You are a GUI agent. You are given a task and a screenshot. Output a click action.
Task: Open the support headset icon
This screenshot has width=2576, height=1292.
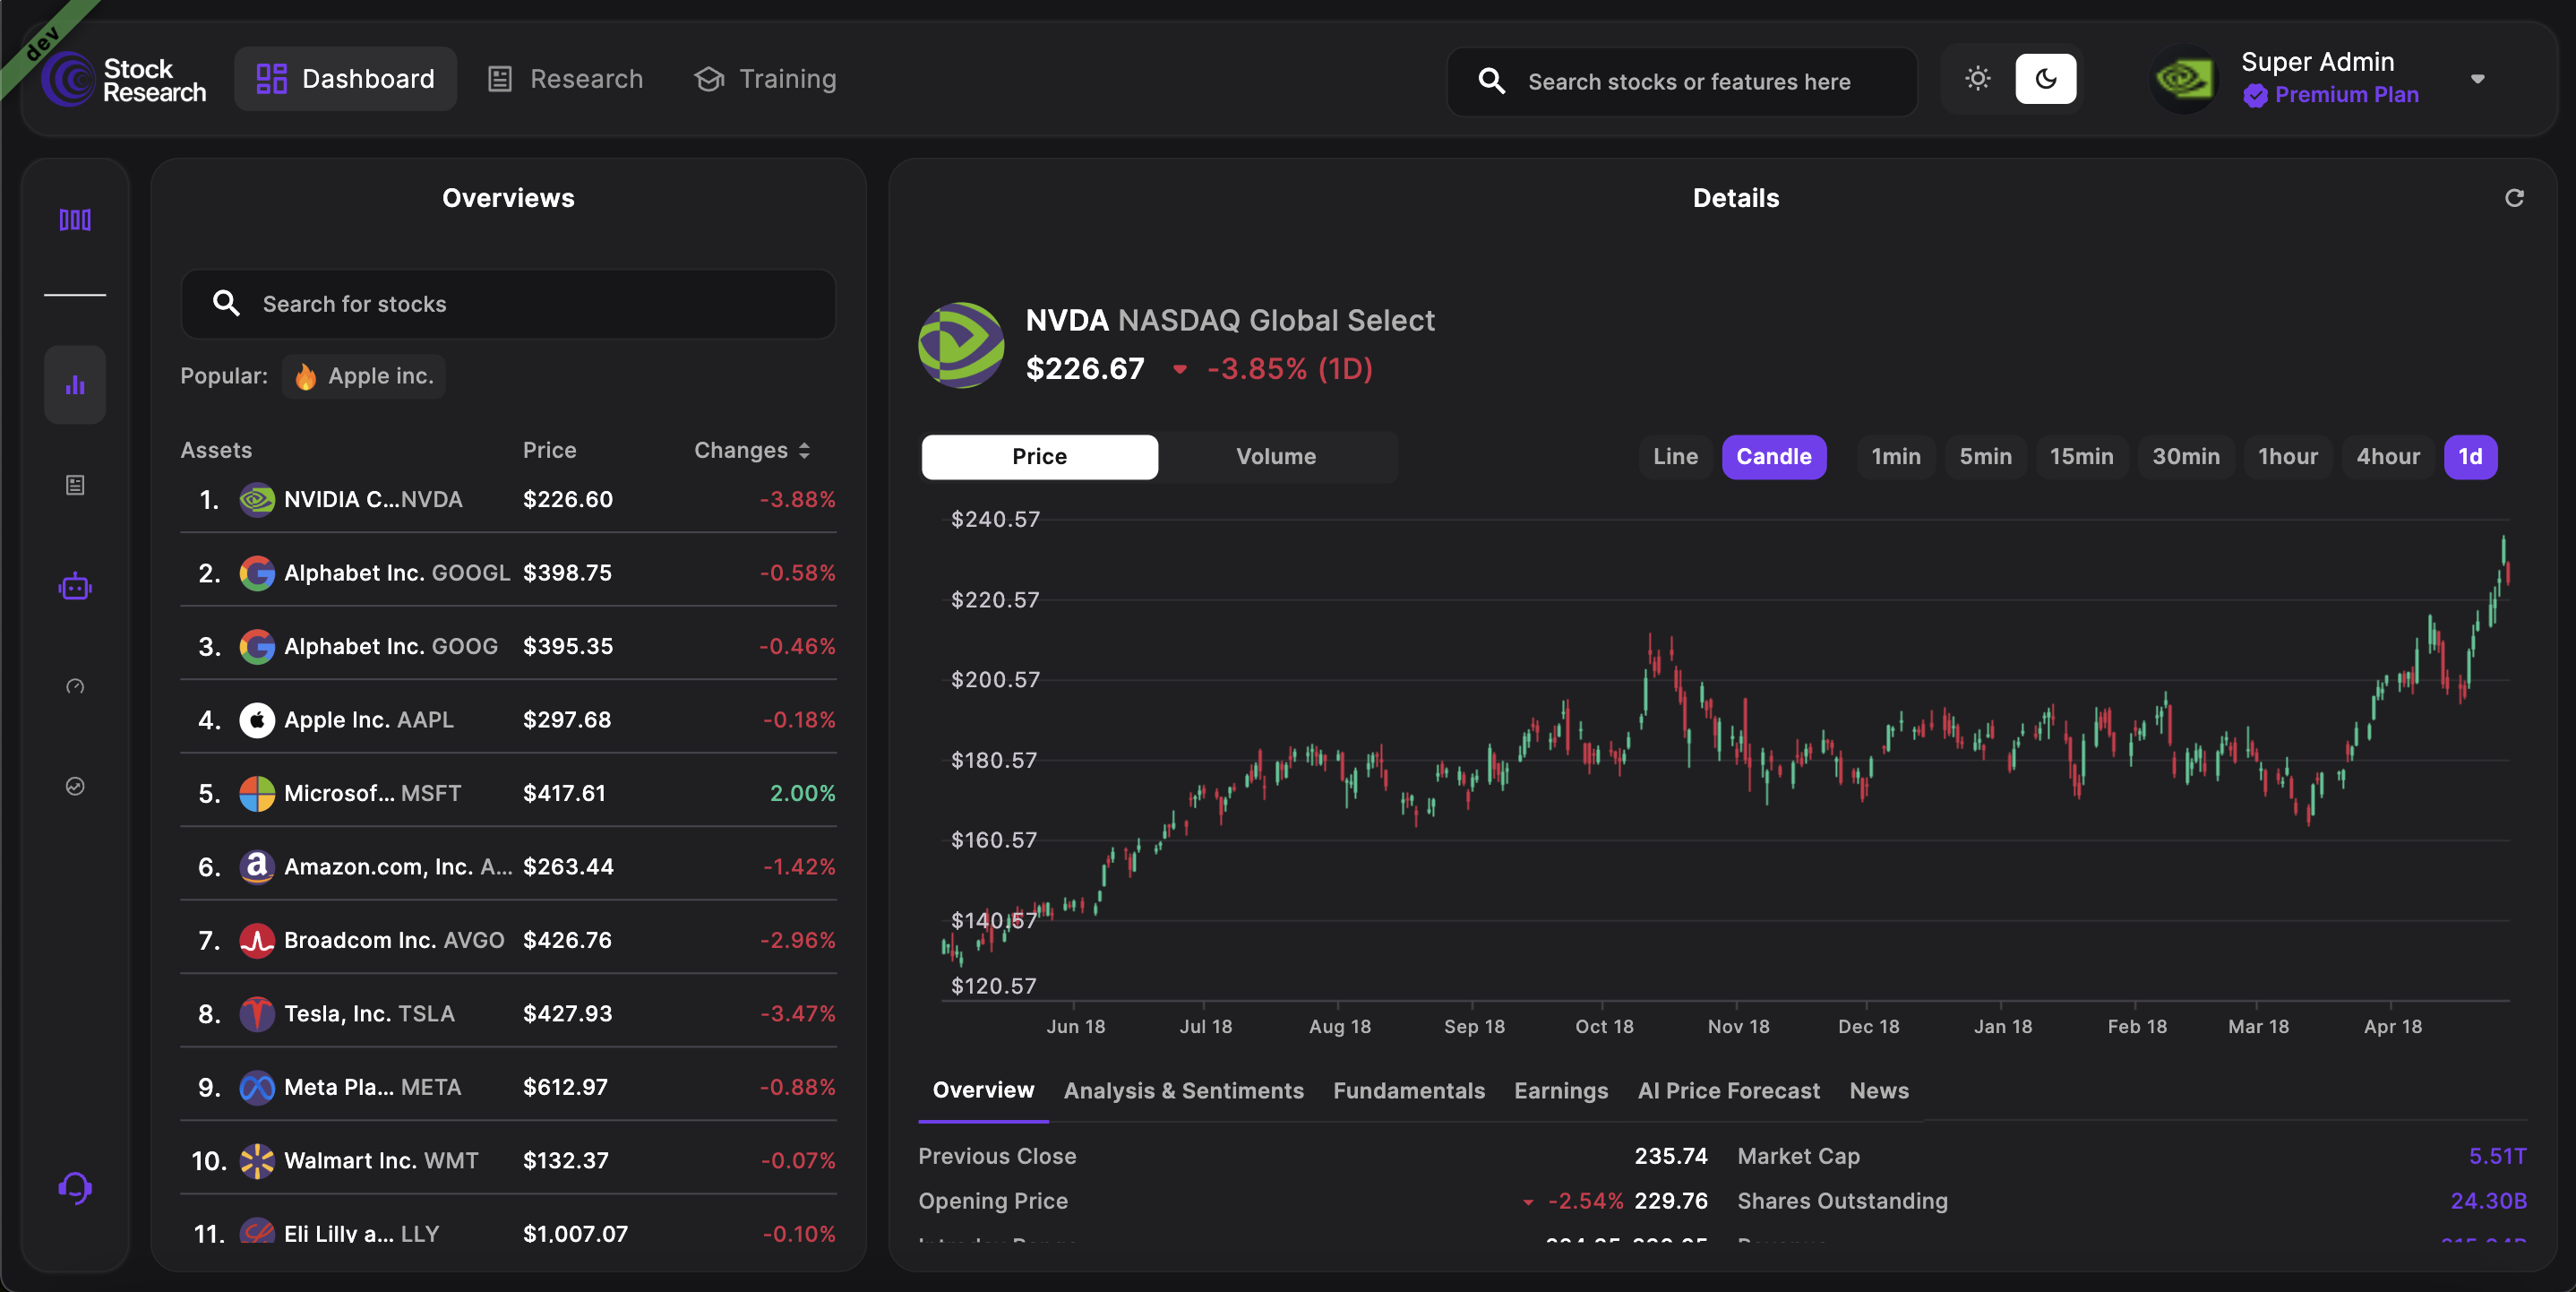pyautogui.click(x=75, y=1188)
